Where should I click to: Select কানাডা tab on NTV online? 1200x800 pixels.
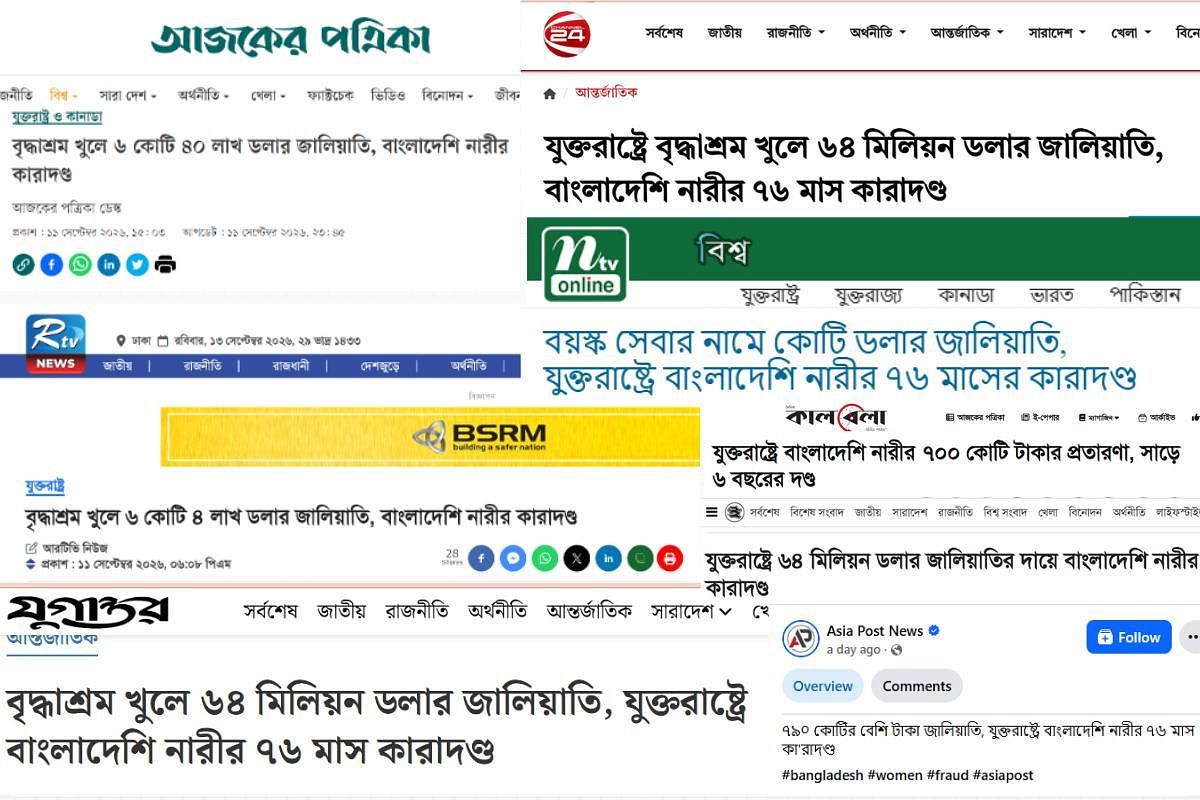[x=965, y=295]
